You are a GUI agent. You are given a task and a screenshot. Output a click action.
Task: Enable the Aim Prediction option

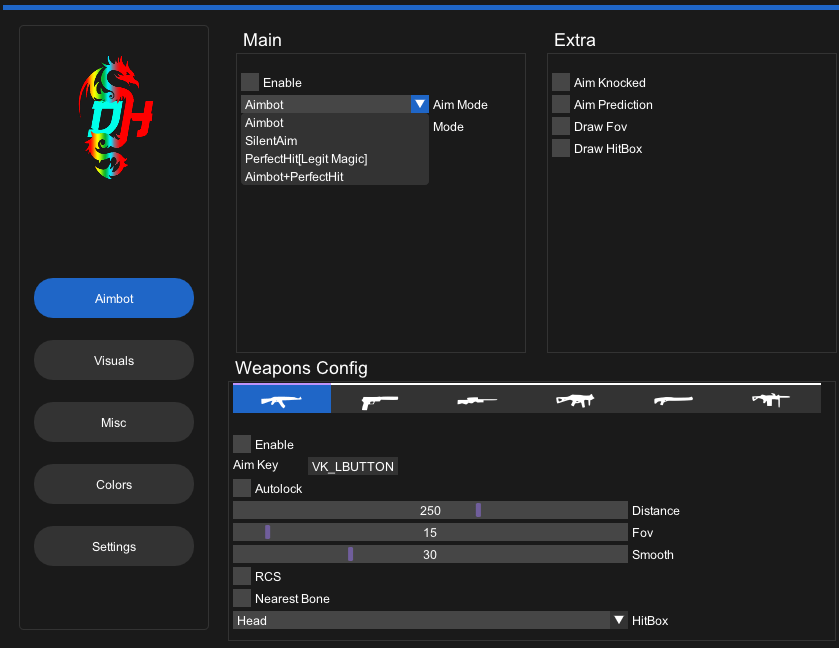561,104
